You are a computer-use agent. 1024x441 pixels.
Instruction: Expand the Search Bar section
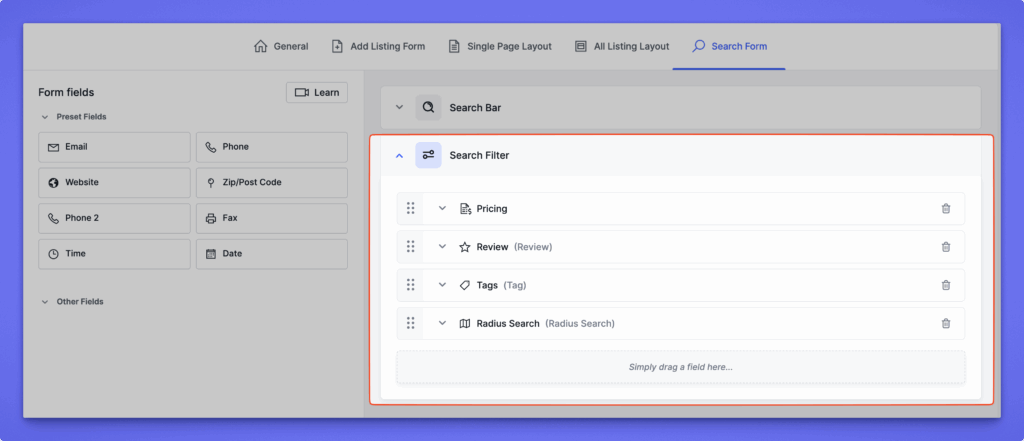pos(399,107)
